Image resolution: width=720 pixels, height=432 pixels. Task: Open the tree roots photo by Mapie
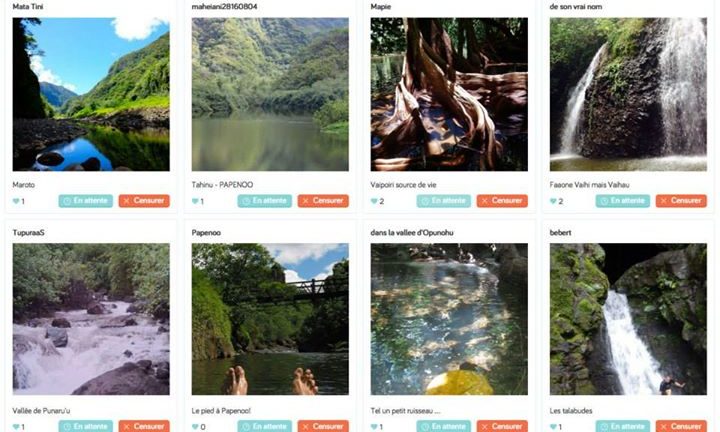449,94
